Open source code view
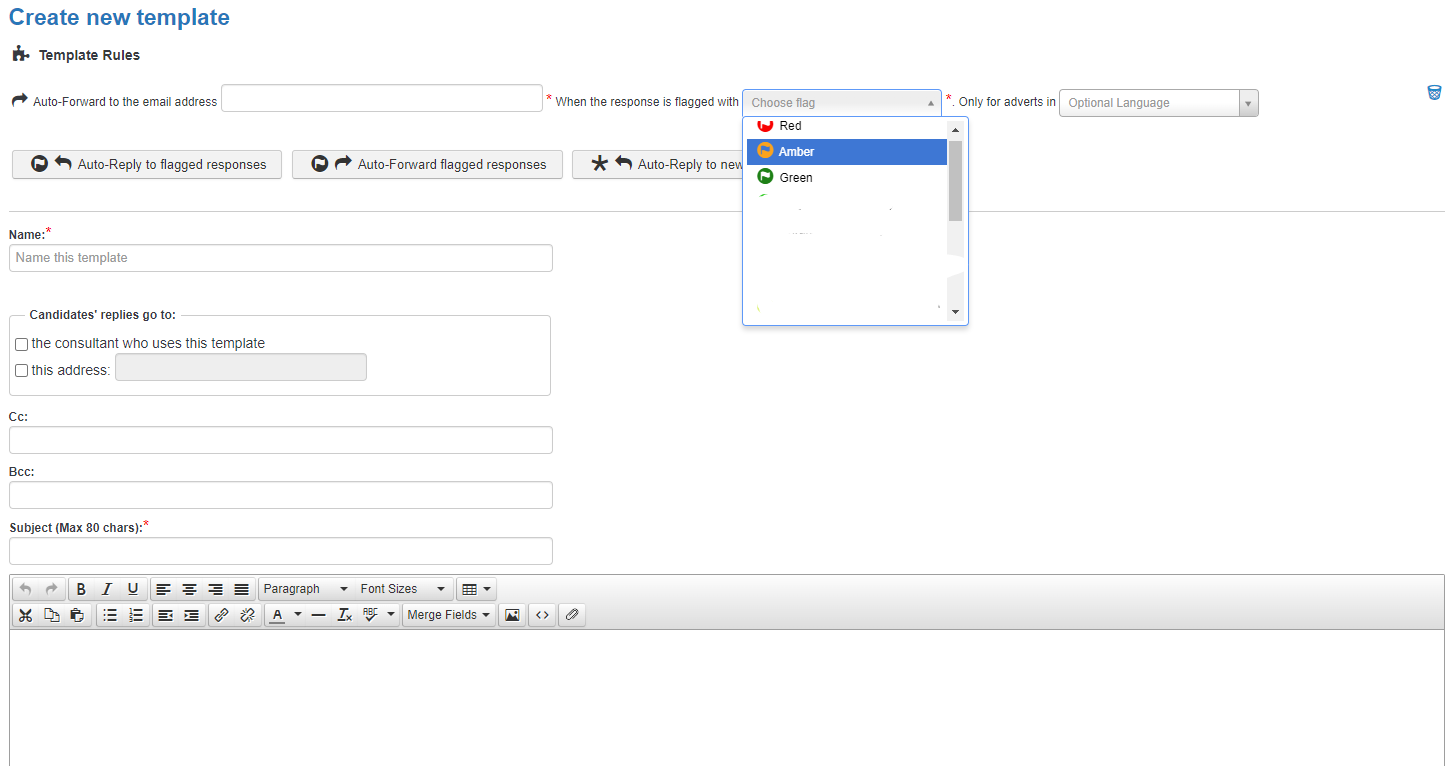Screen dimensions: 1452x766 pyautogui.click(x=542, y=615)
